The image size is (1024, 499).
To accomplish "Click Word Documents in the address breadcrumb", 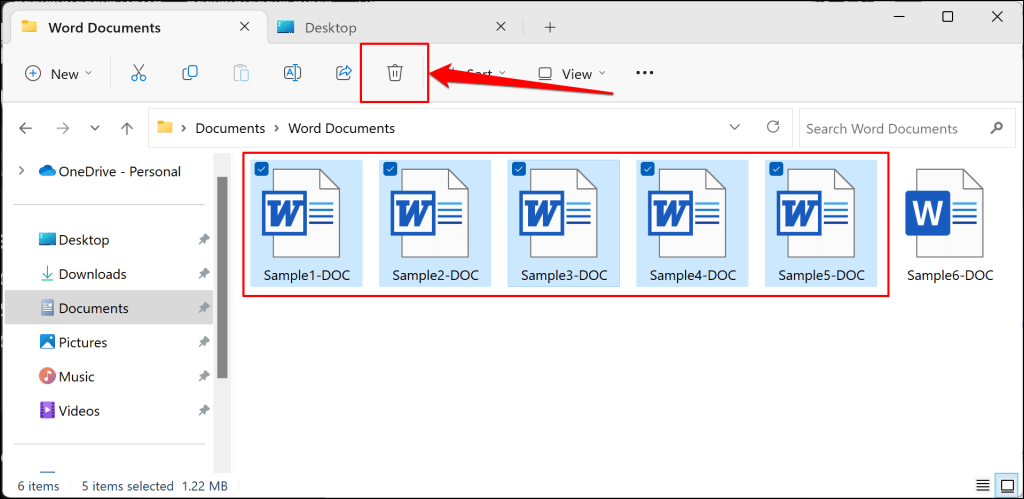I will [342, 129].
